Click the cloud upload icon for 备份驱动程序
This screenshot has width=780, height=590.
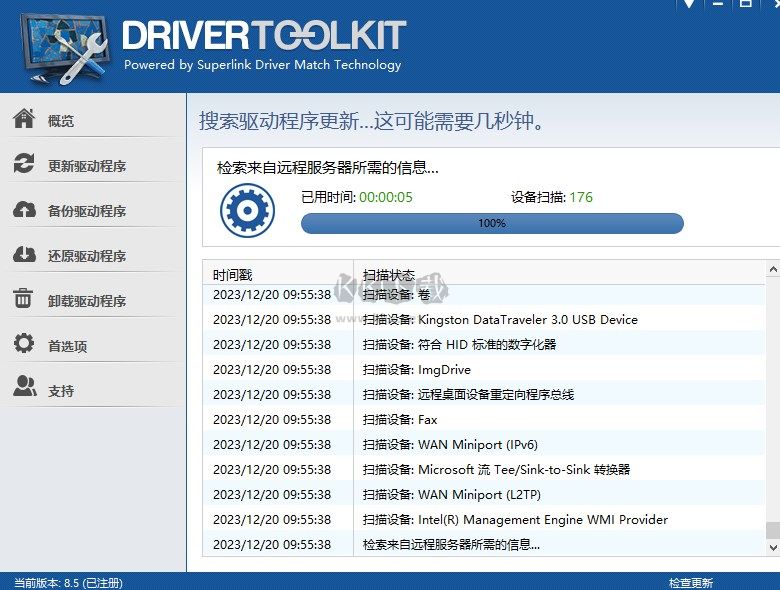tap(24, 209)
